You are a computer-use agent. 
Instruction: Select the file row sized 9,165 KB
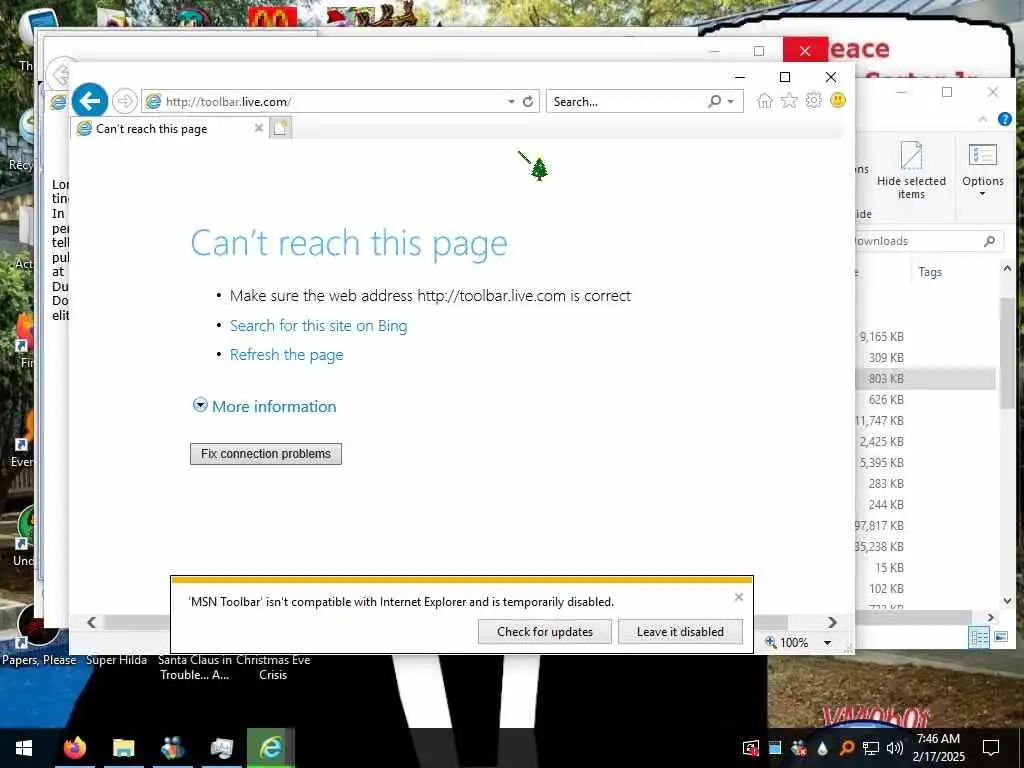[x=925, y=337]
